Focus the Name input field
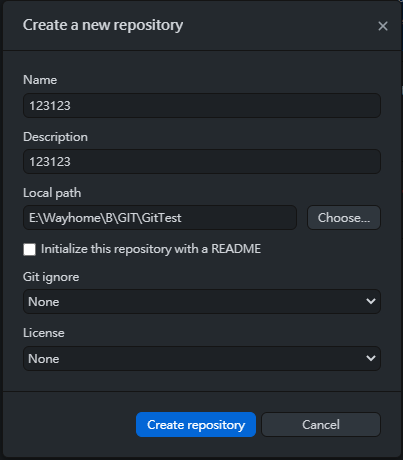 (x=202, y=106)
